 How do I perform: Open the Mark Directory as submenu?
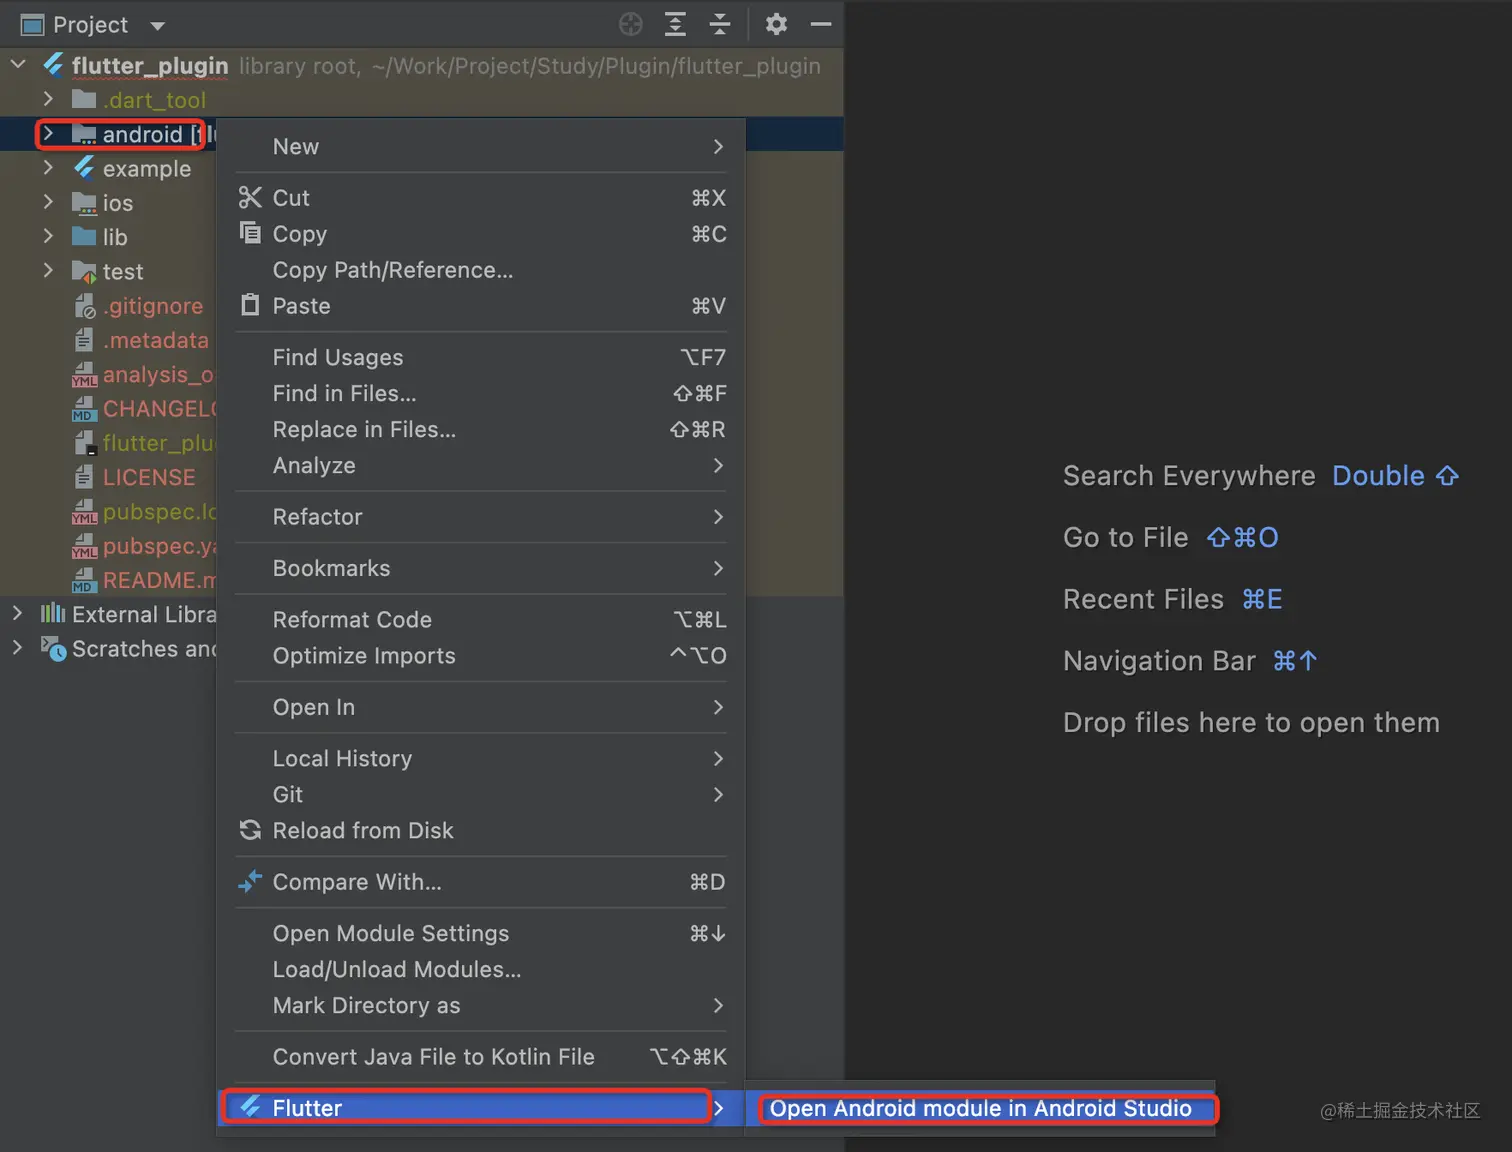click(481, 1005)
